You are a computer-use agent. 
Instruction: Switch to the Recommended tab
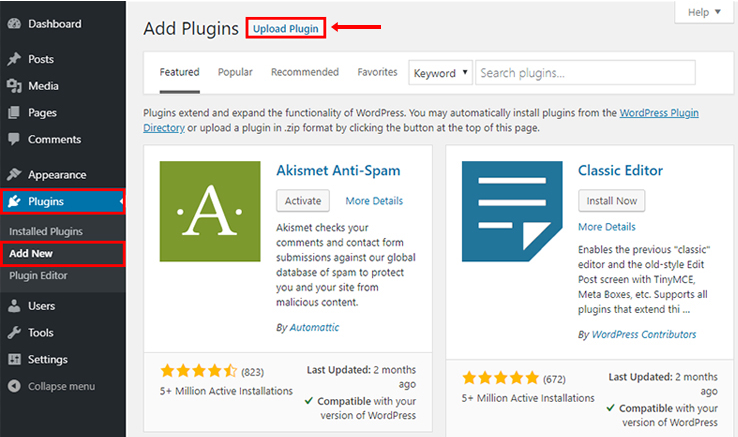305,72
